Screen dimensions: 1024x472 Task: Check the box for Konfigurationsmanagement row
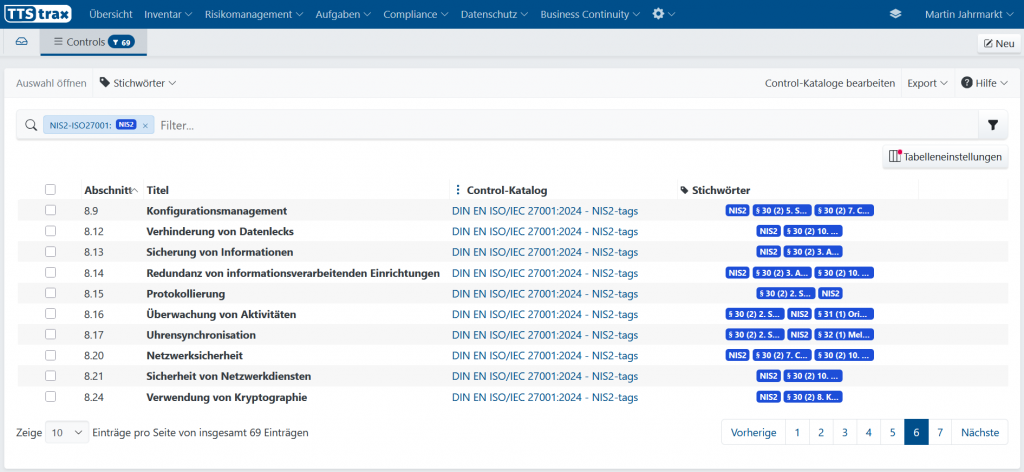[x=51, y=211]
